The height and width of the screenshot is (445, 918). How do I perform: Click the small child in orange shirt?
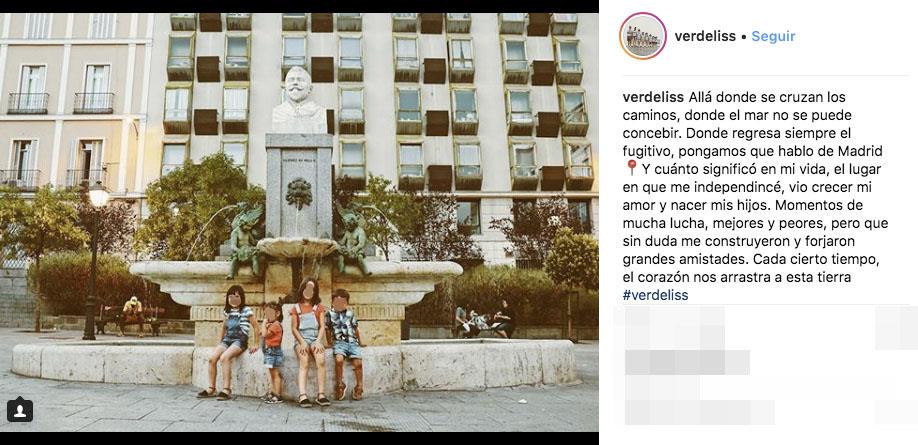272,352
